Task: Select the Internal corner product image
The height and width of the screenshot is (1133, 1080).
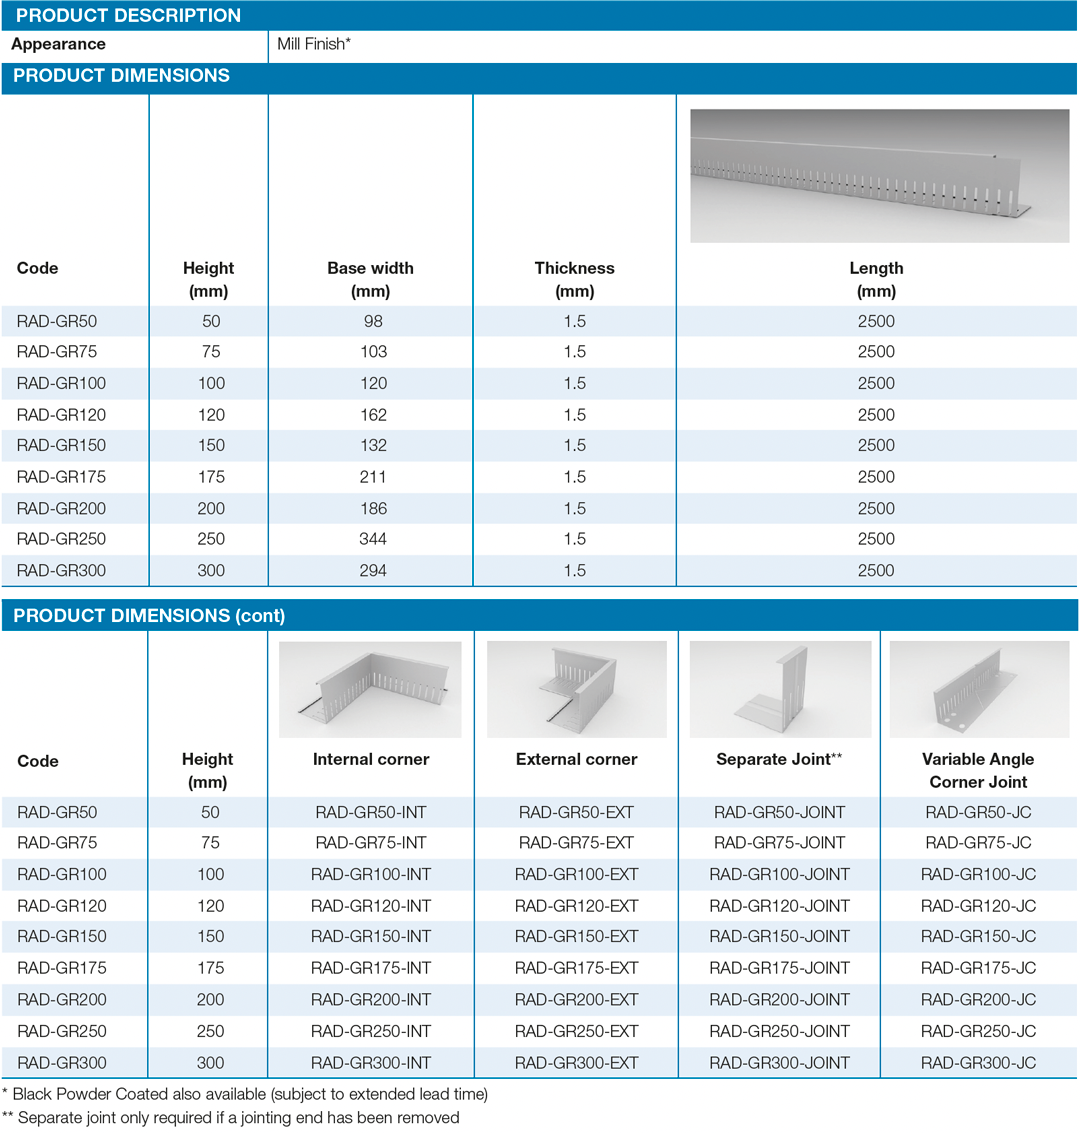Action: click(370, 690)
